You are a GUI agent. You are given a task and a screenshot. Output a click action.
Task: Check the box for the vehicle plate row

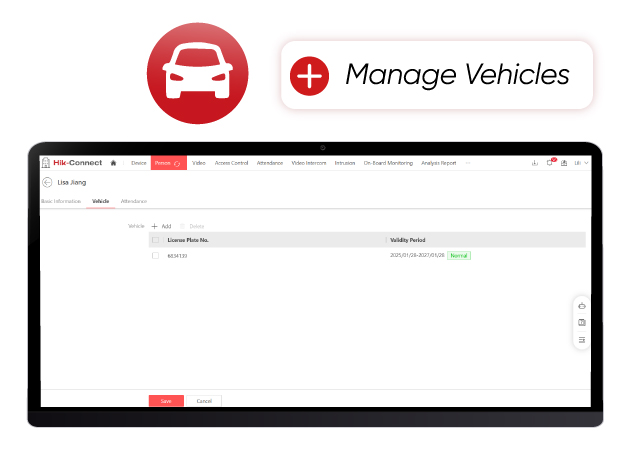click(x=155, y=255)
